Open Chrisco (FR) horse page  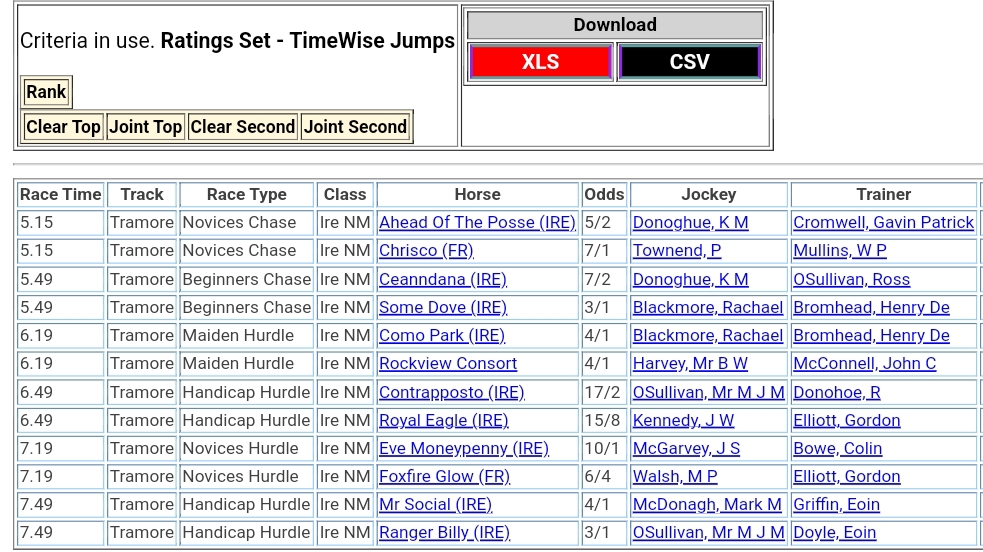426,250
